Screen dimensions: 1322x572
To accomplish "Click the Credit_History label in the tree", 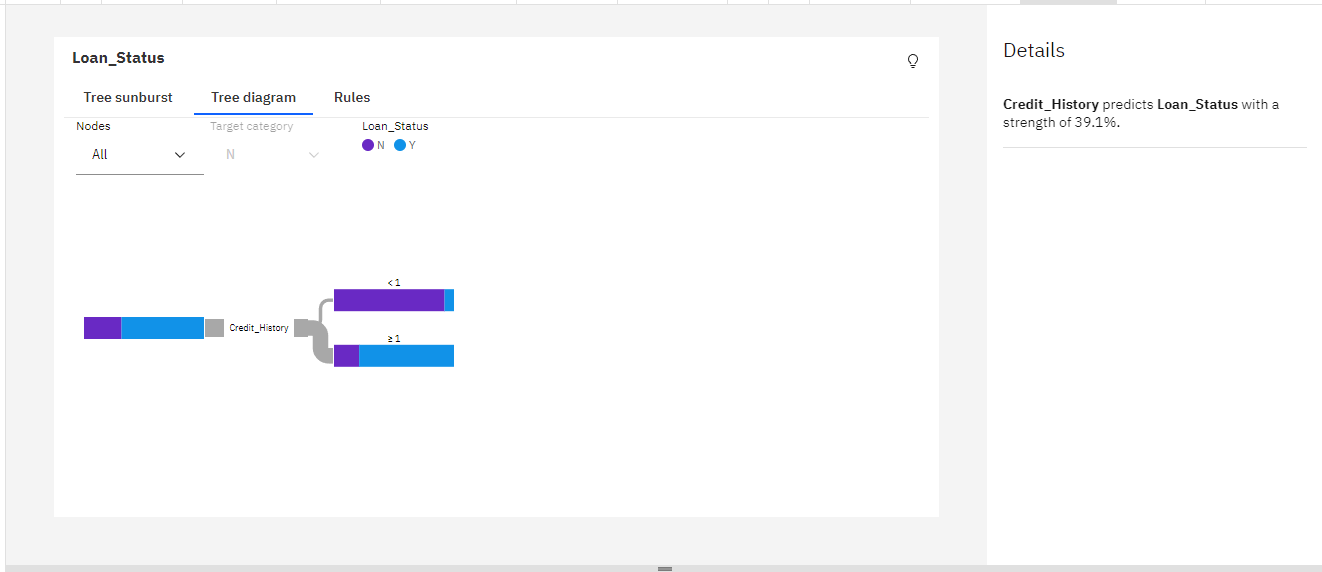I will pos(259,328).
